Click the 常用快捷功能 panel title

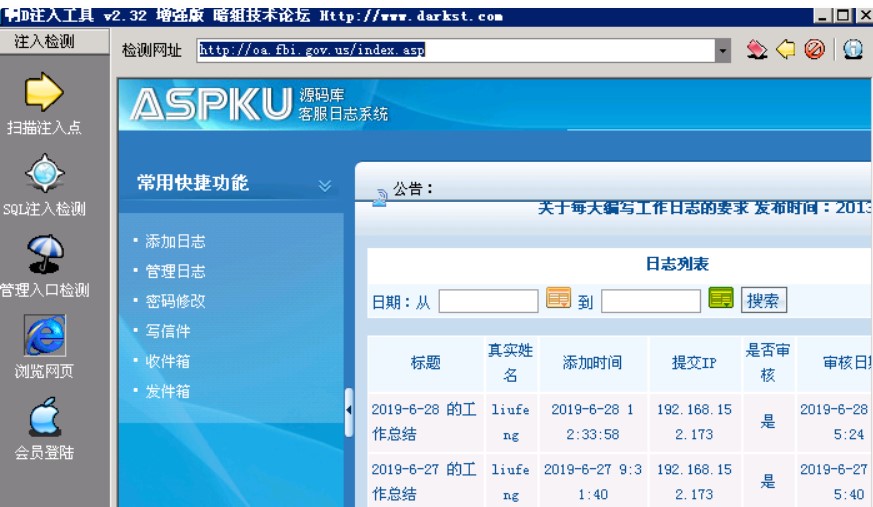coord(193,183)
